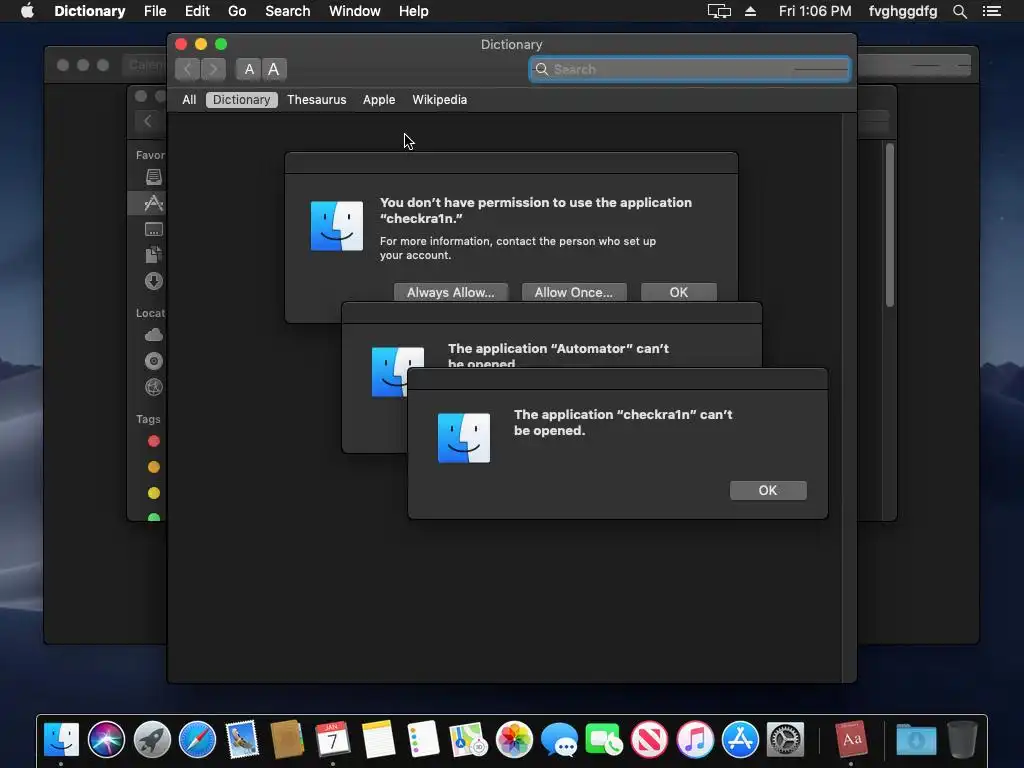1024x768 pixels.
Task: Open the Window menu
Action: coord(355,11)
